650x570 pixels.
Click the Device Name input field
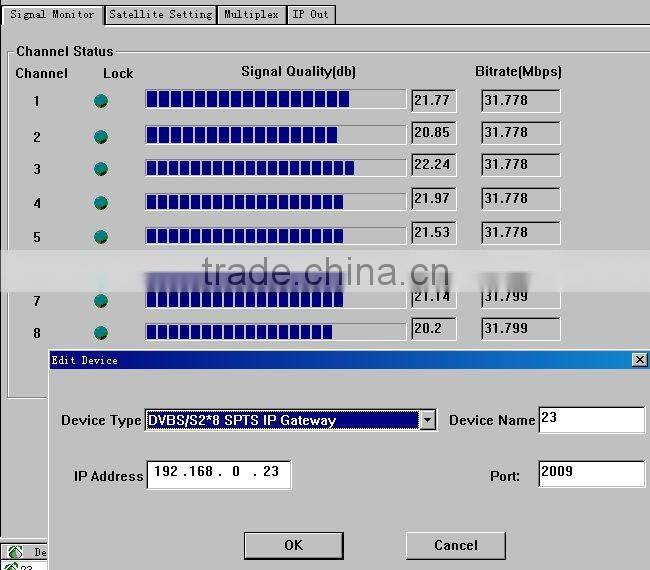[592, 420]
